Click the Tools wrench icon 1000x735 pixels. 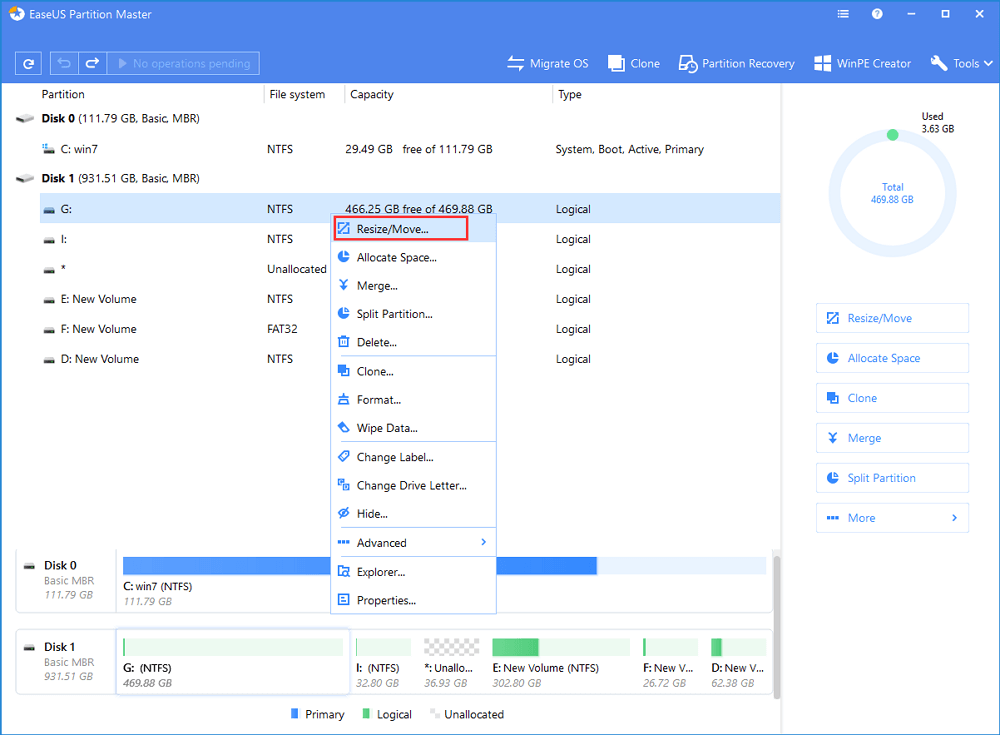tap(939, 63)
